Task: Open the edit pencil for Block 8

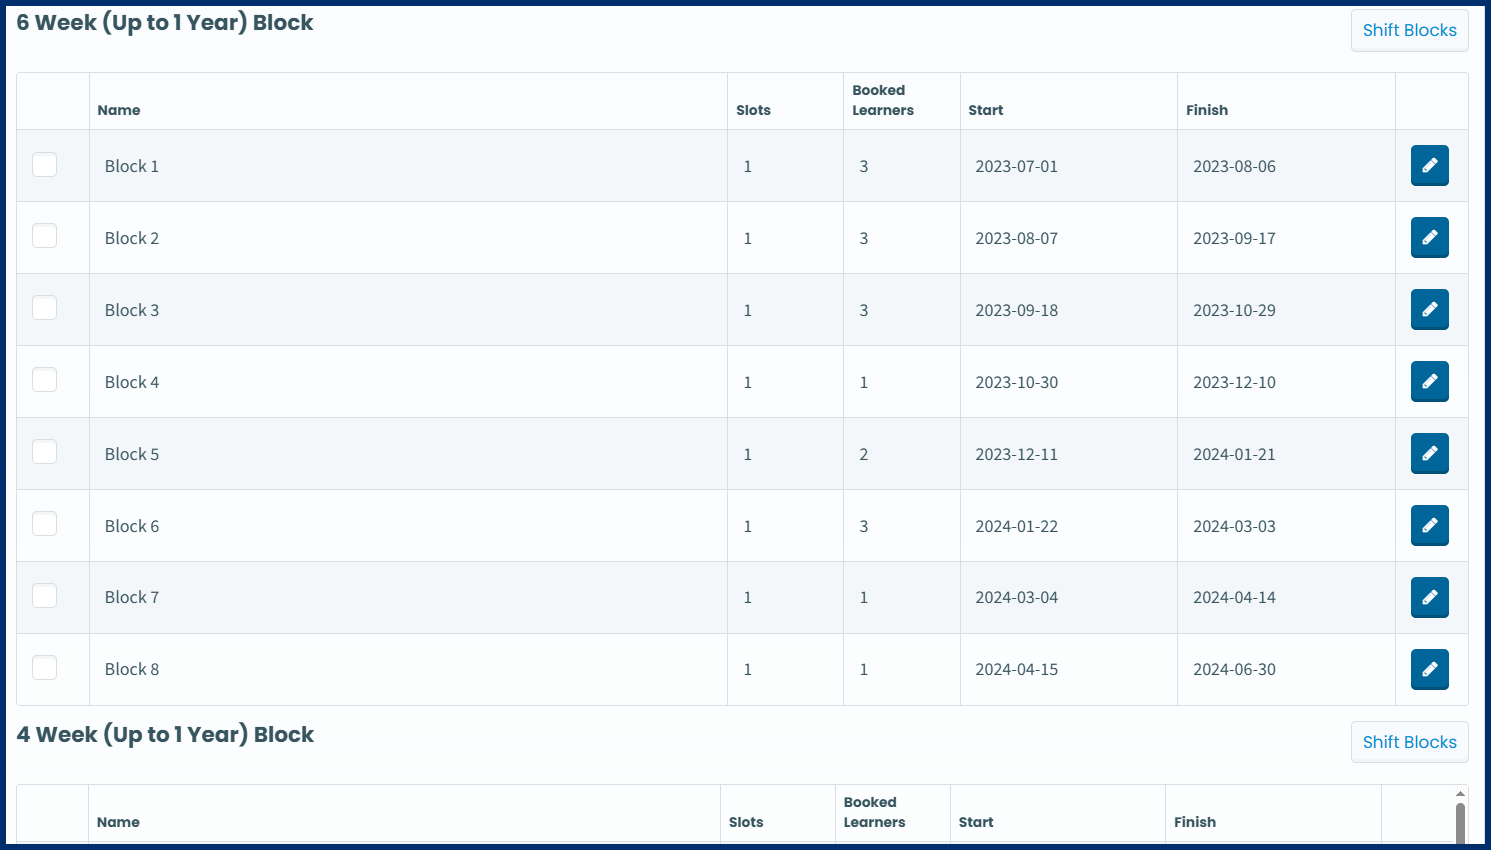Action: 1429,669
